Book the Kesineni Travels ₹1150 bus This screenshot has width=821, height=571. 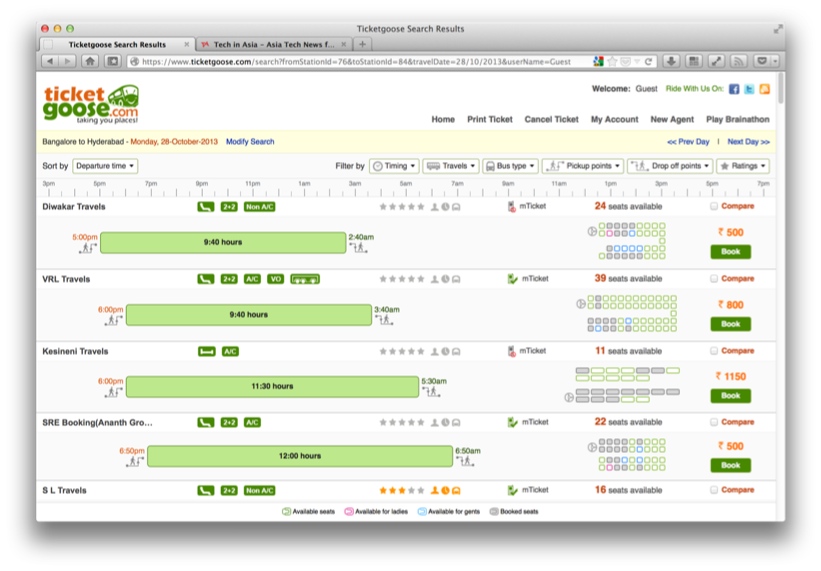(x=730, y=396)
